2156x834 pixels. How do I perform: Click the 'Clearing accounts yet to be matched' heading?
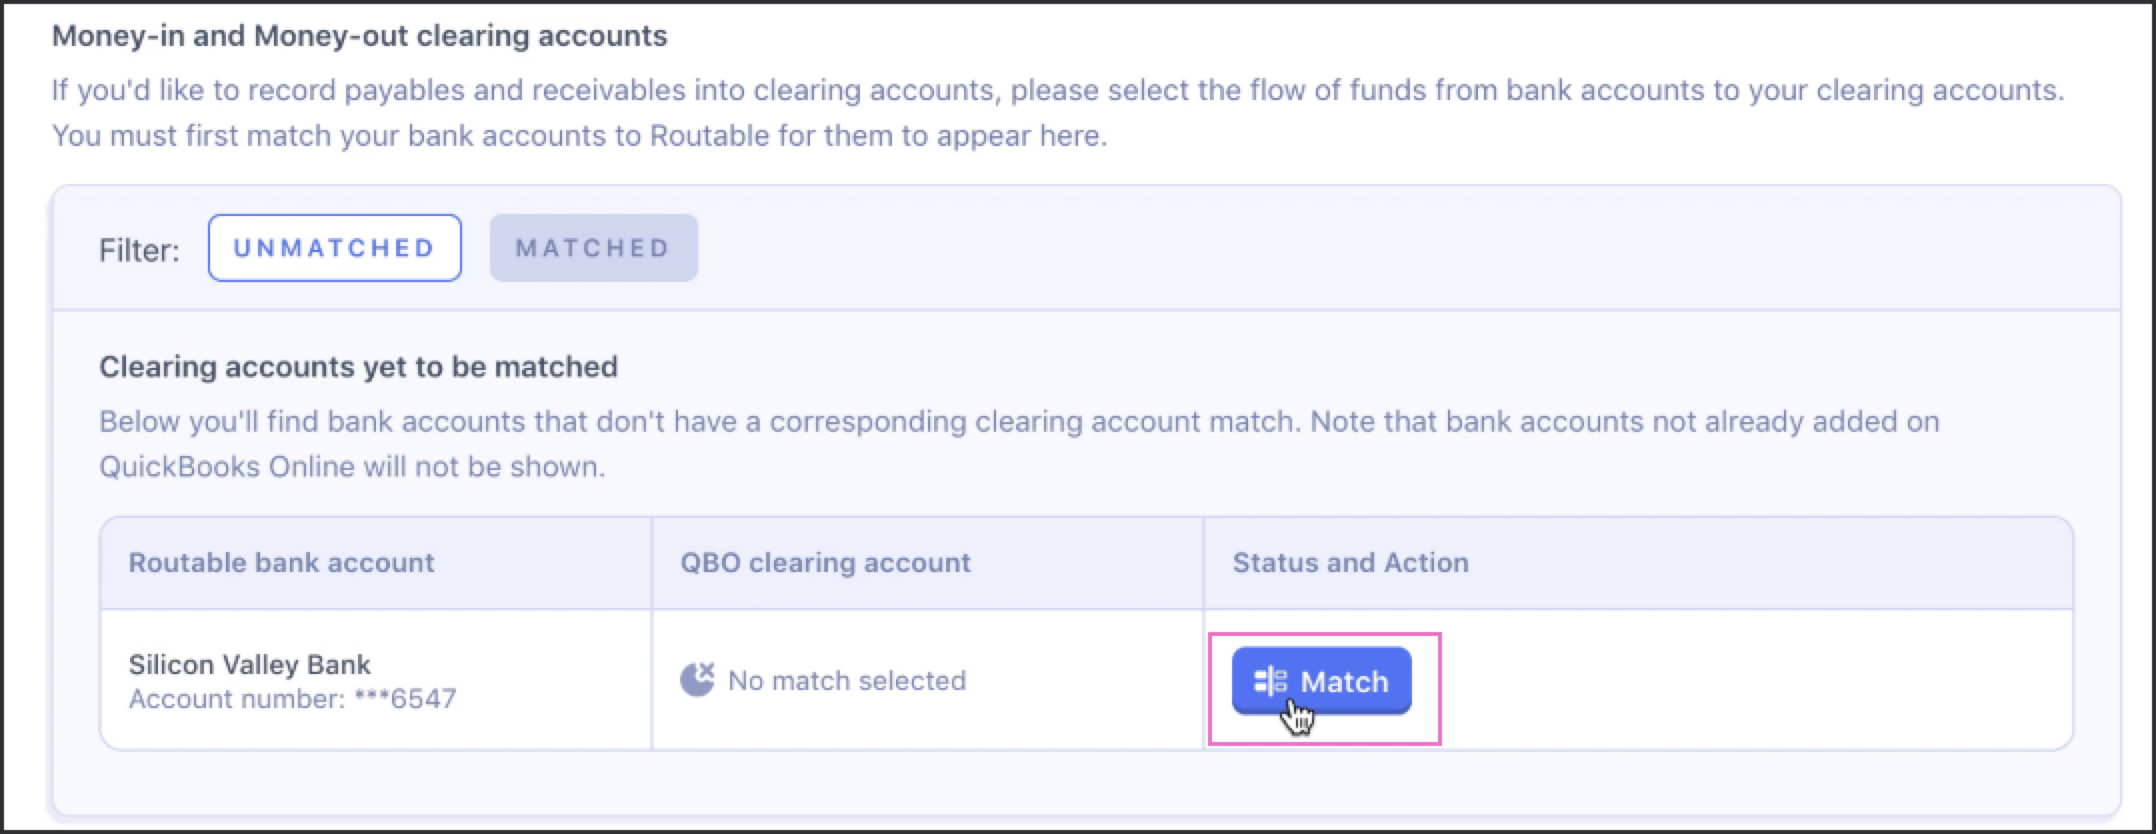358,367
